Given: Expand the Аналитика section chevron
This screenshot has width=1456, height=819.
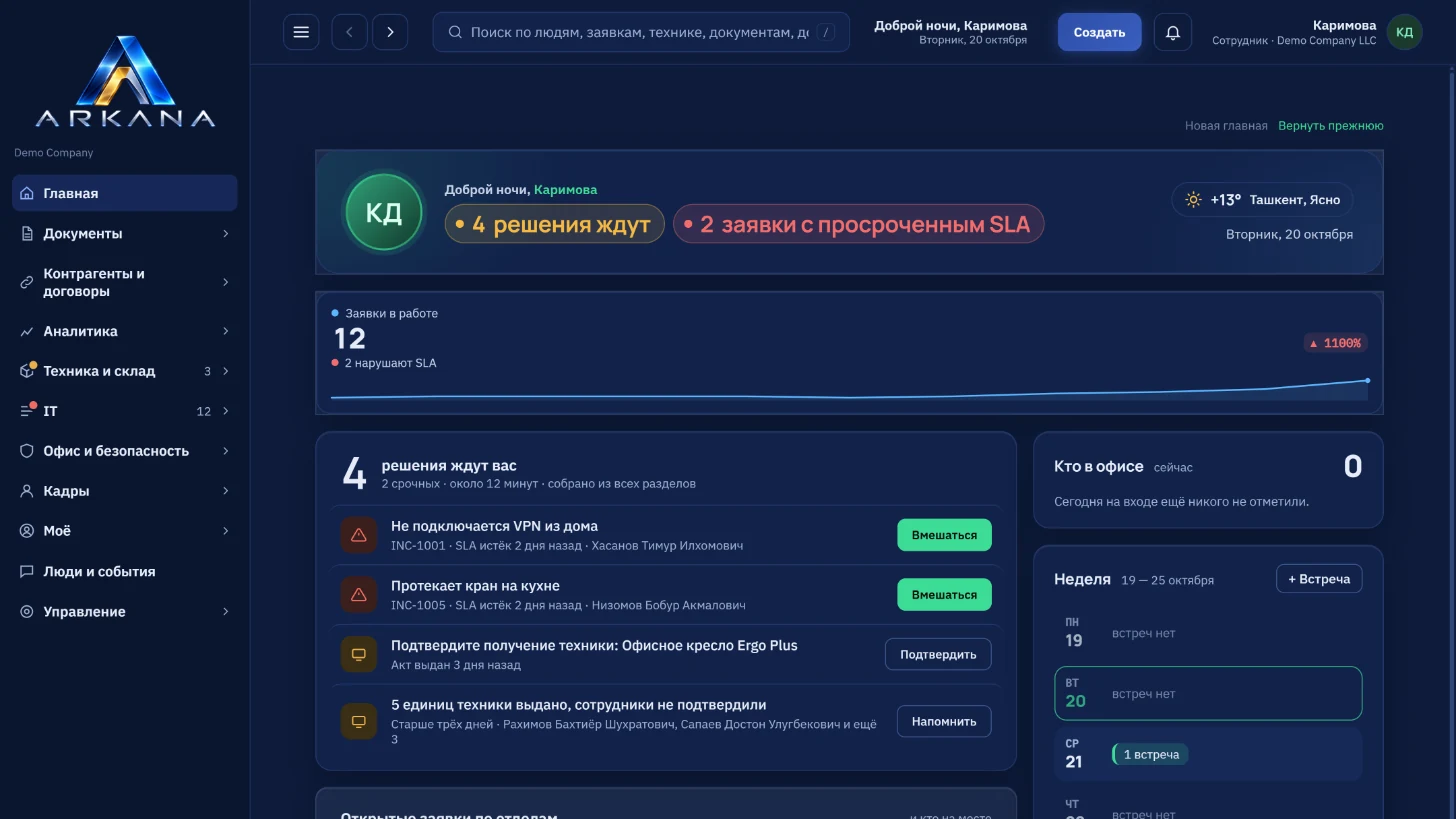Looking at the screenshot, I should [225, 331].
